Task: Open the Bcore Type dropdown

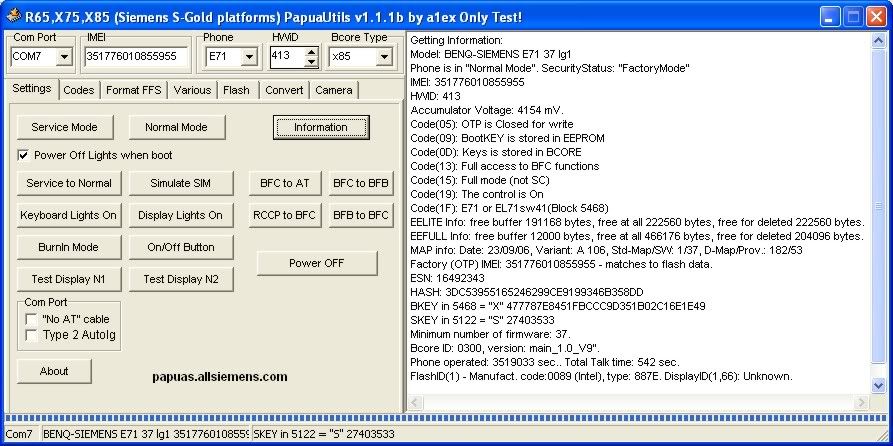Action: coord(383,56)
